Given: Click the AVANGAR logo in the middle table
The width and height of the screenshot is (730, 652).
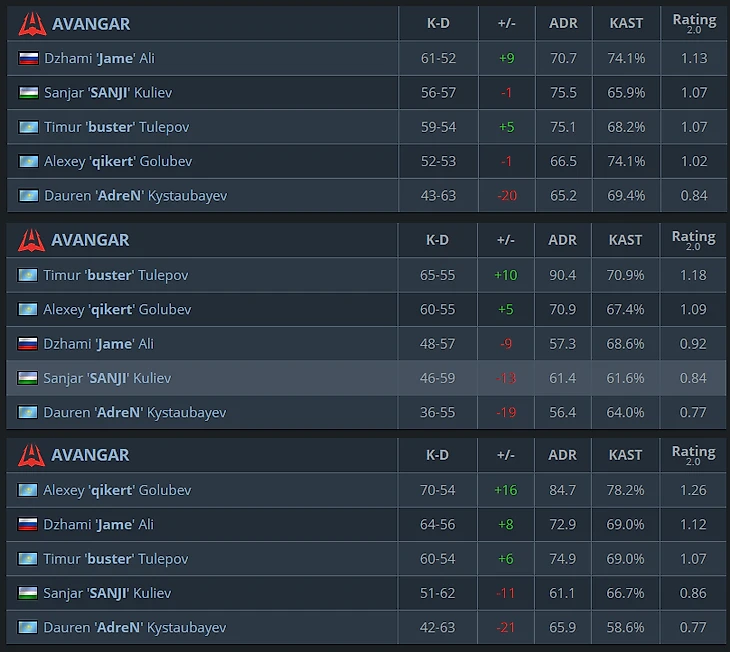Looking at the screenshot, I should (x=32, y=240).
